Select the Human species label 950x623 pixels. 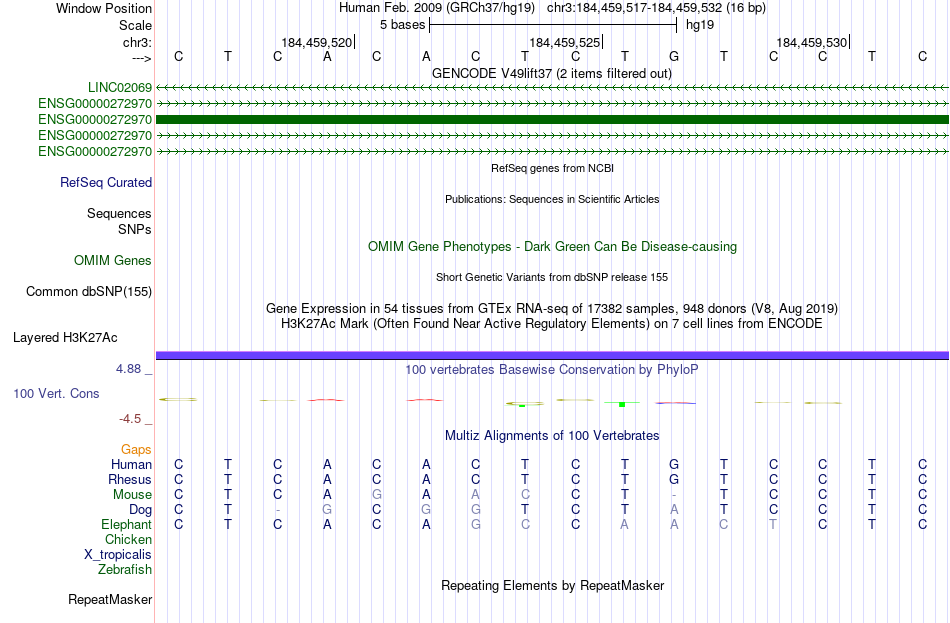(x=131, y=464)
